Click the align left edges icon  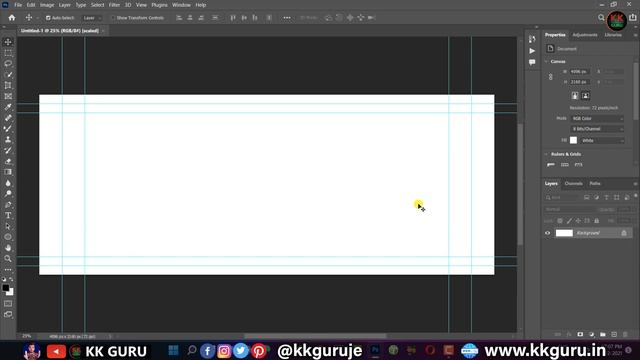(179, 18)
